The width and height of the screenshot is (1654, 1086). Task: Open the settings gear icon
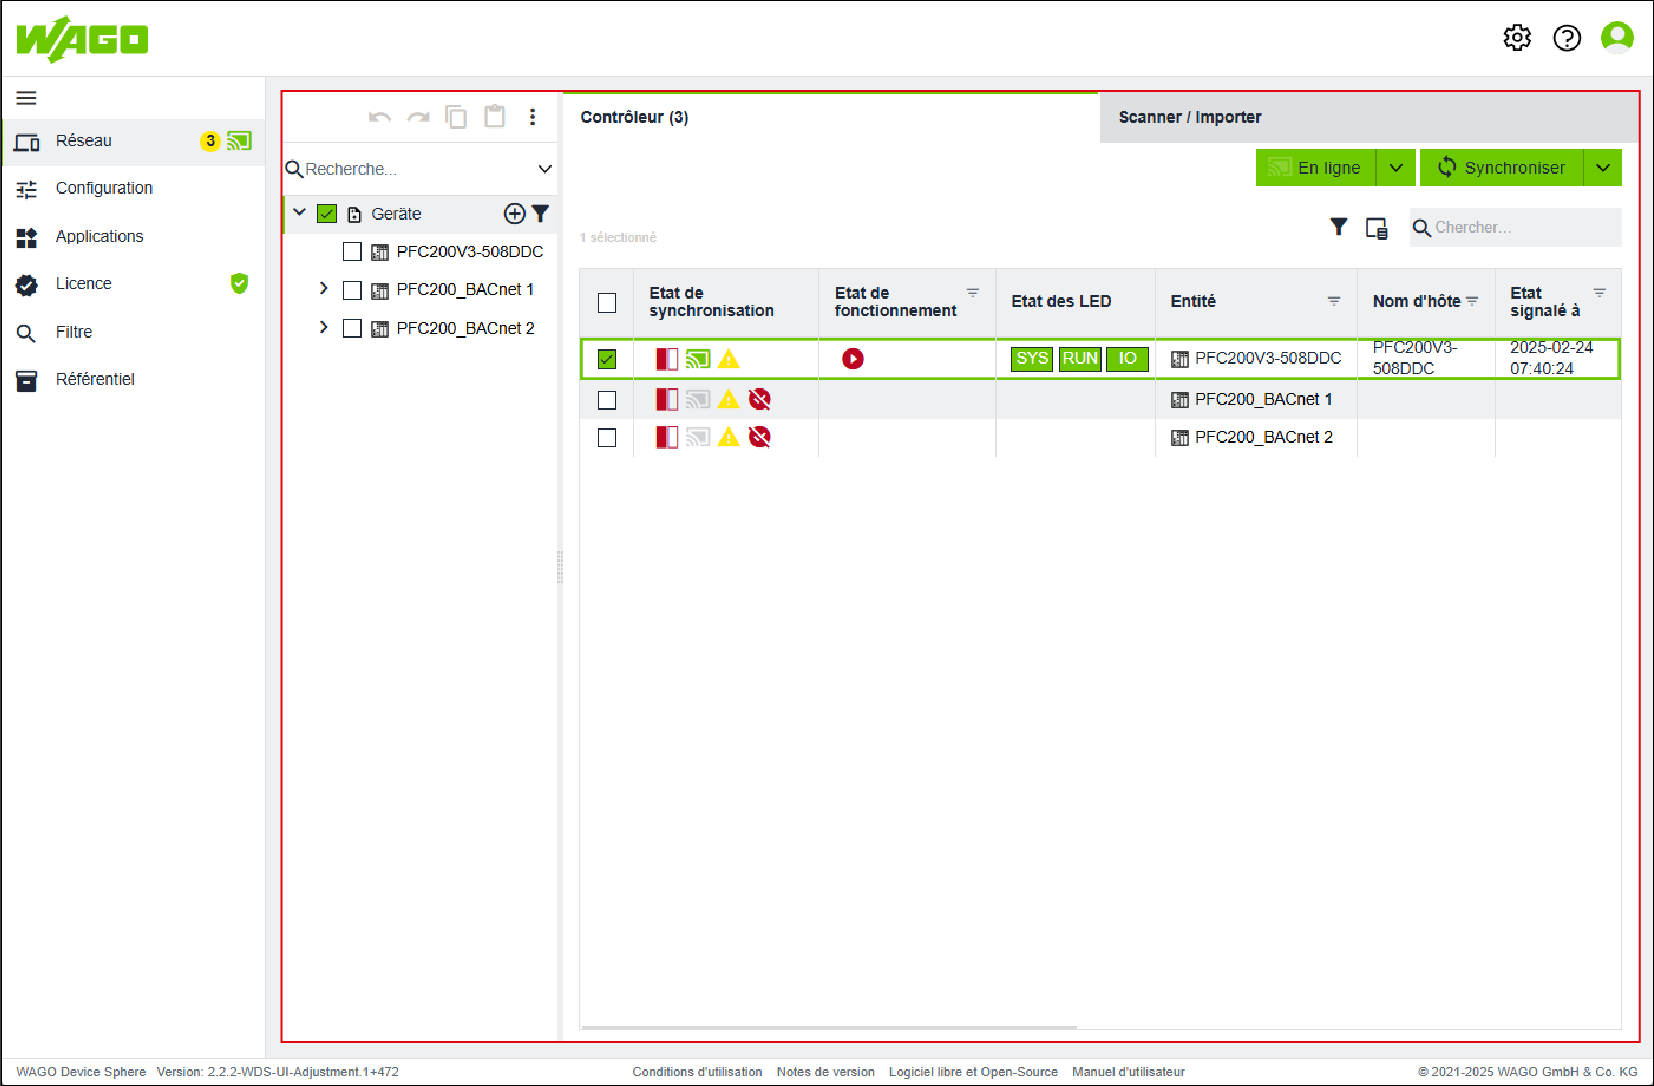click(1517, 38)
